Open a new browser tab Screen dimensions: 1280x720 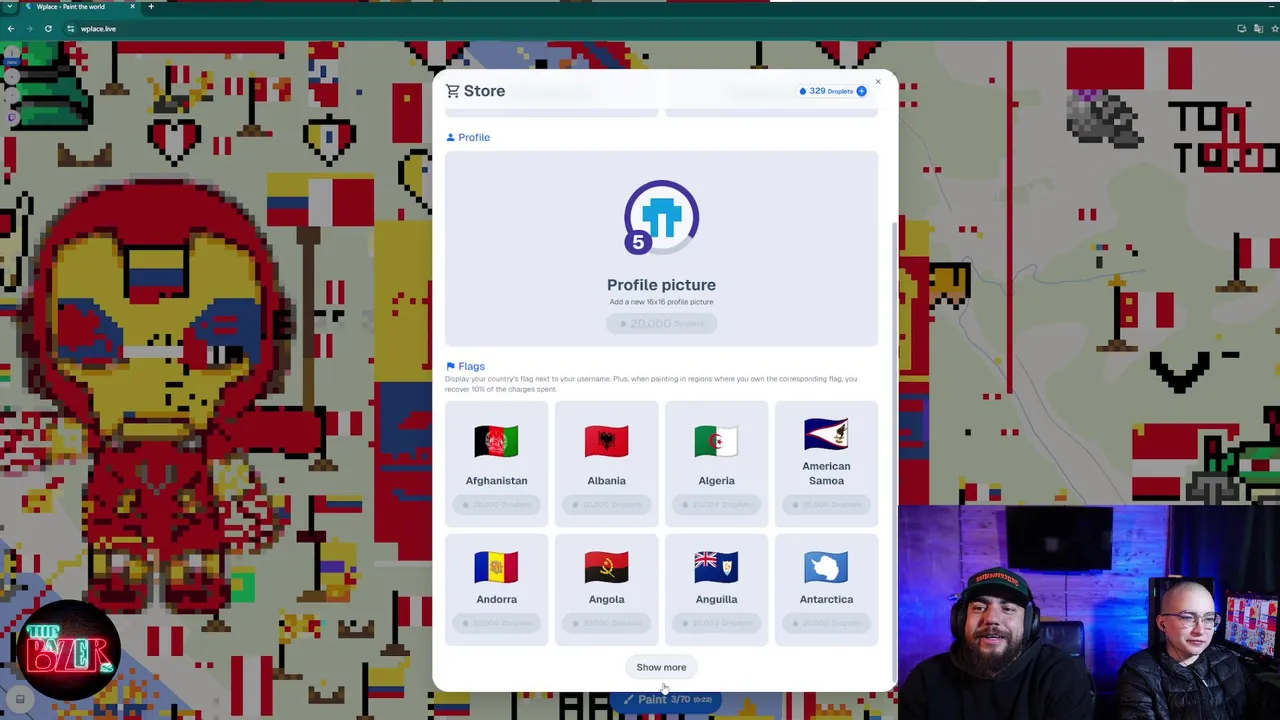151,7
